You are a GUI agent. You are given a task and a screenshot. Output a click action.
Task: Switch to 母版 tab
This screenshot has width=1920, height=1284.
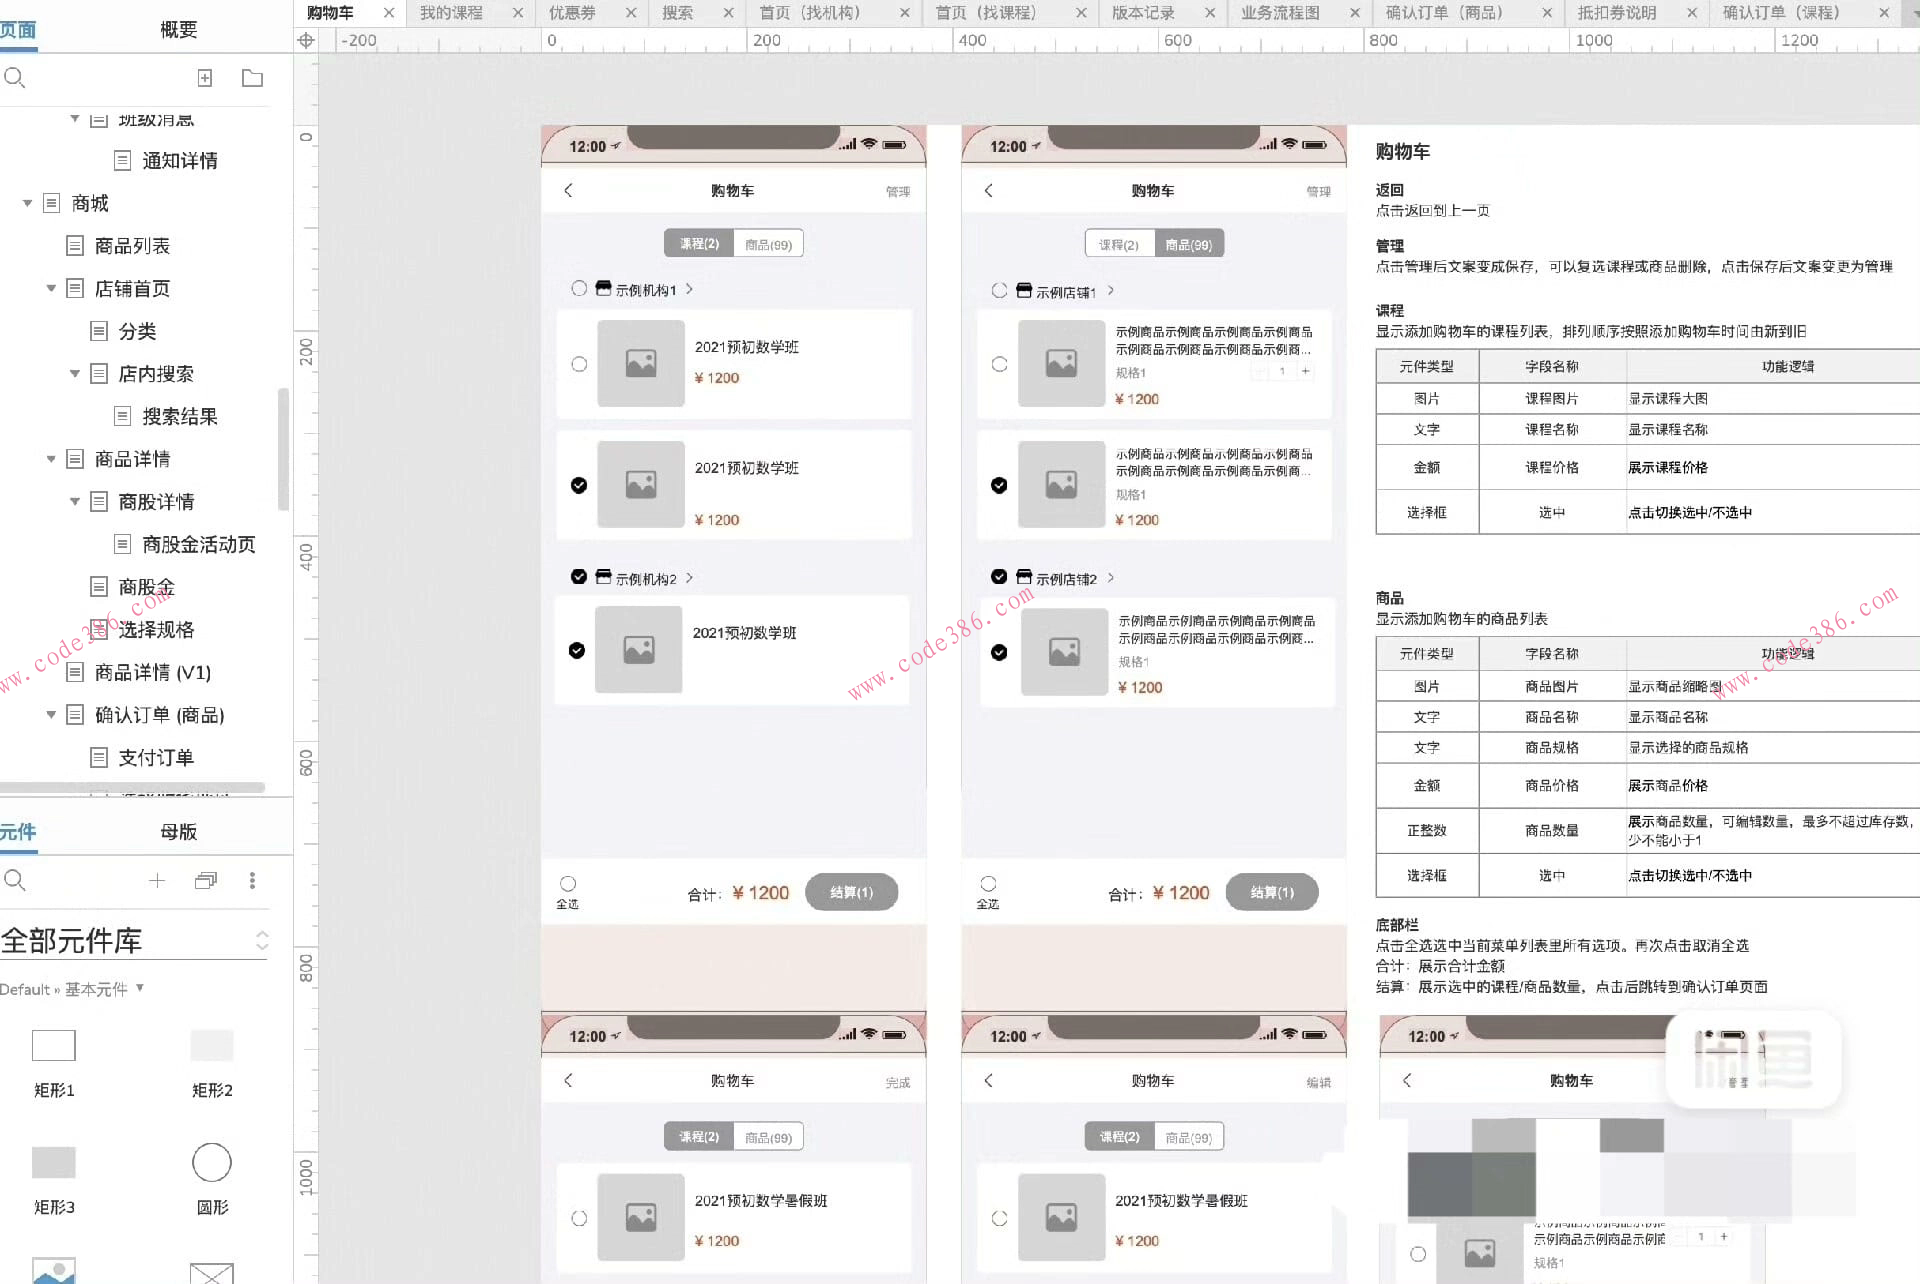point(179,831)
